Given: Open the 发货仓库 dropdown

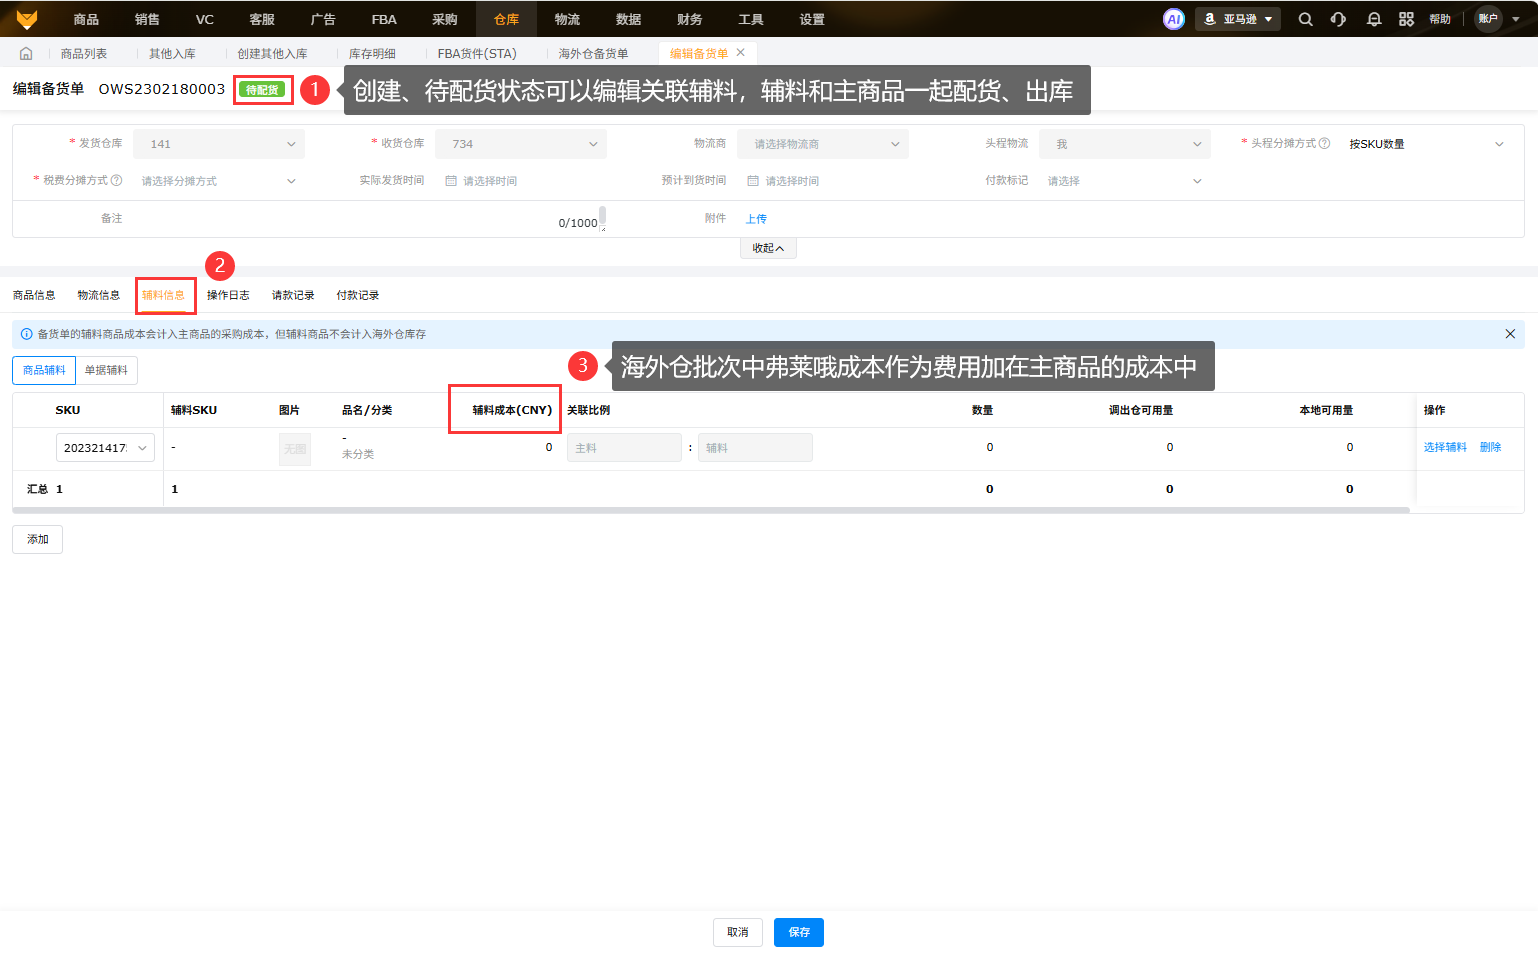Looking at the screenshot, I should (219, 144).
